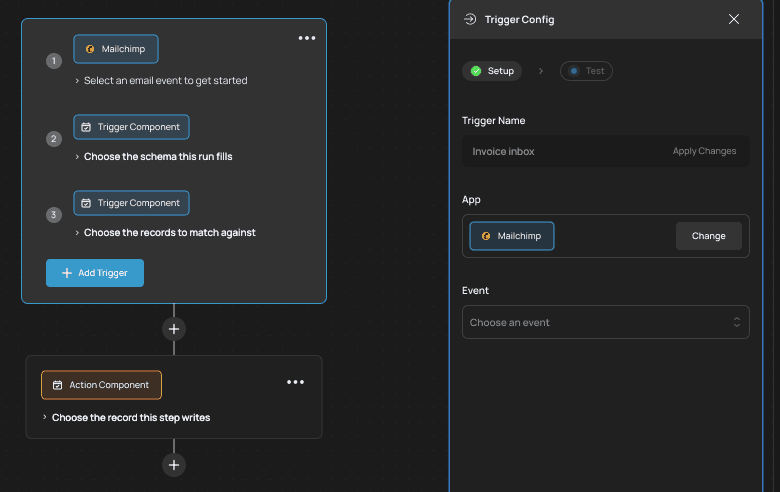The height and width of the screenshot is (492, 780).
Task: Expand 'Choose the record this step writes'
Action: click(x=126, y=417)
